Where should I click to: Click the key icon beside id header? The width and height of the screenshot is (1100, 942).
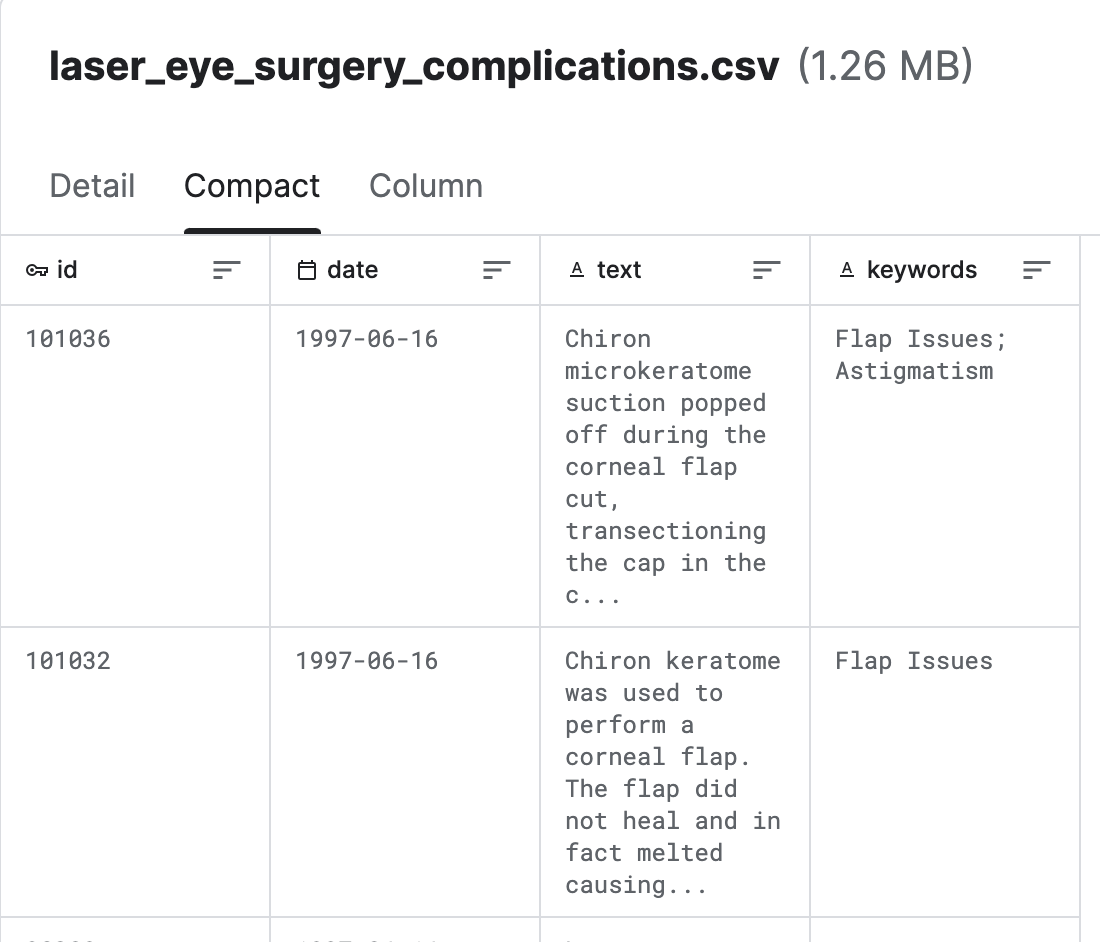click(38, 270)
